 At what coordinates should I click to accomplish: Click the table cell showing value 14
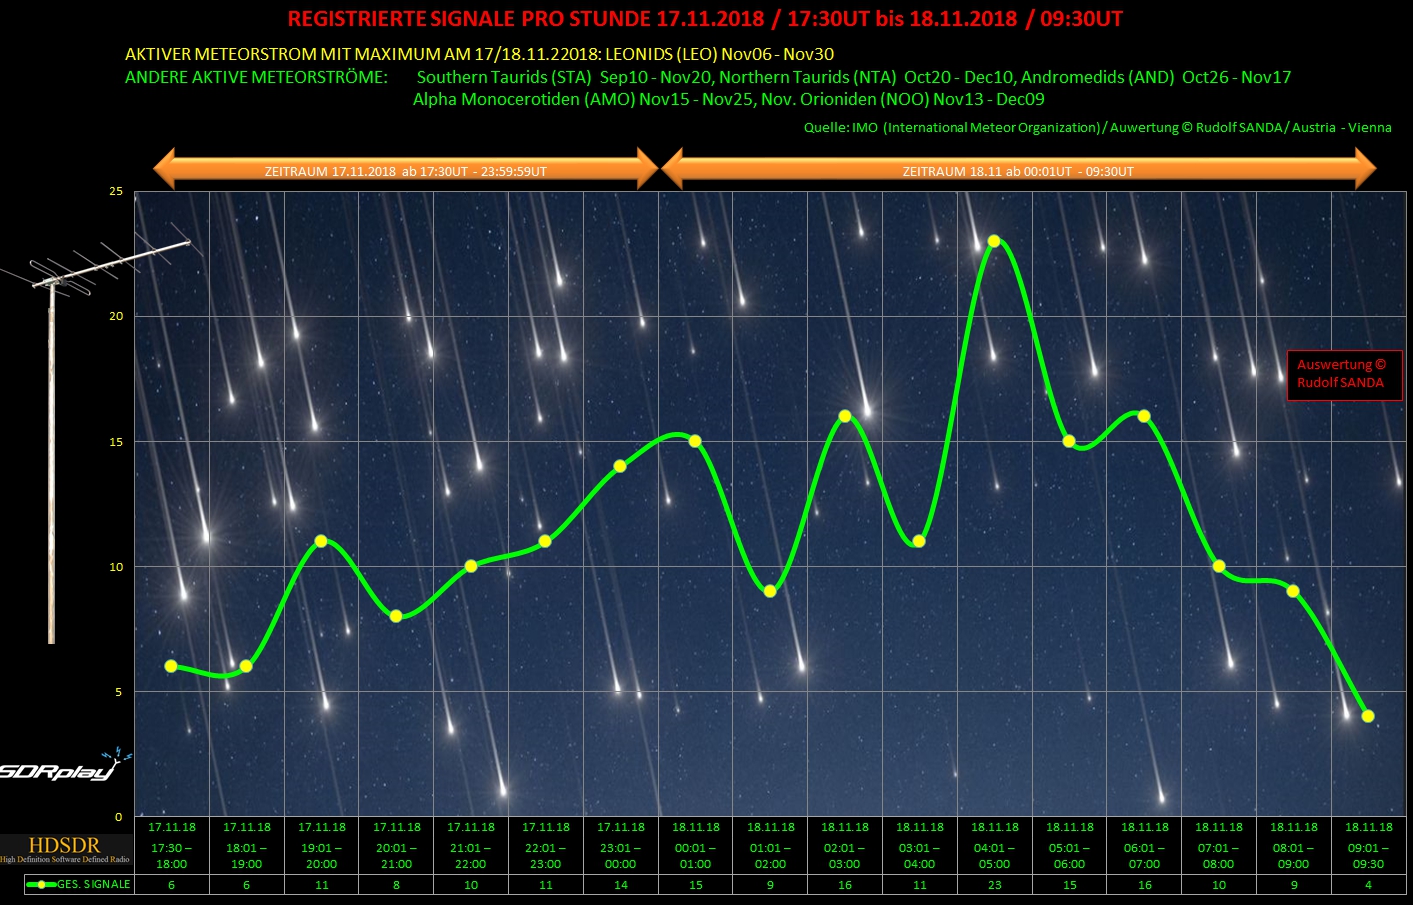[x=621, y=885]
